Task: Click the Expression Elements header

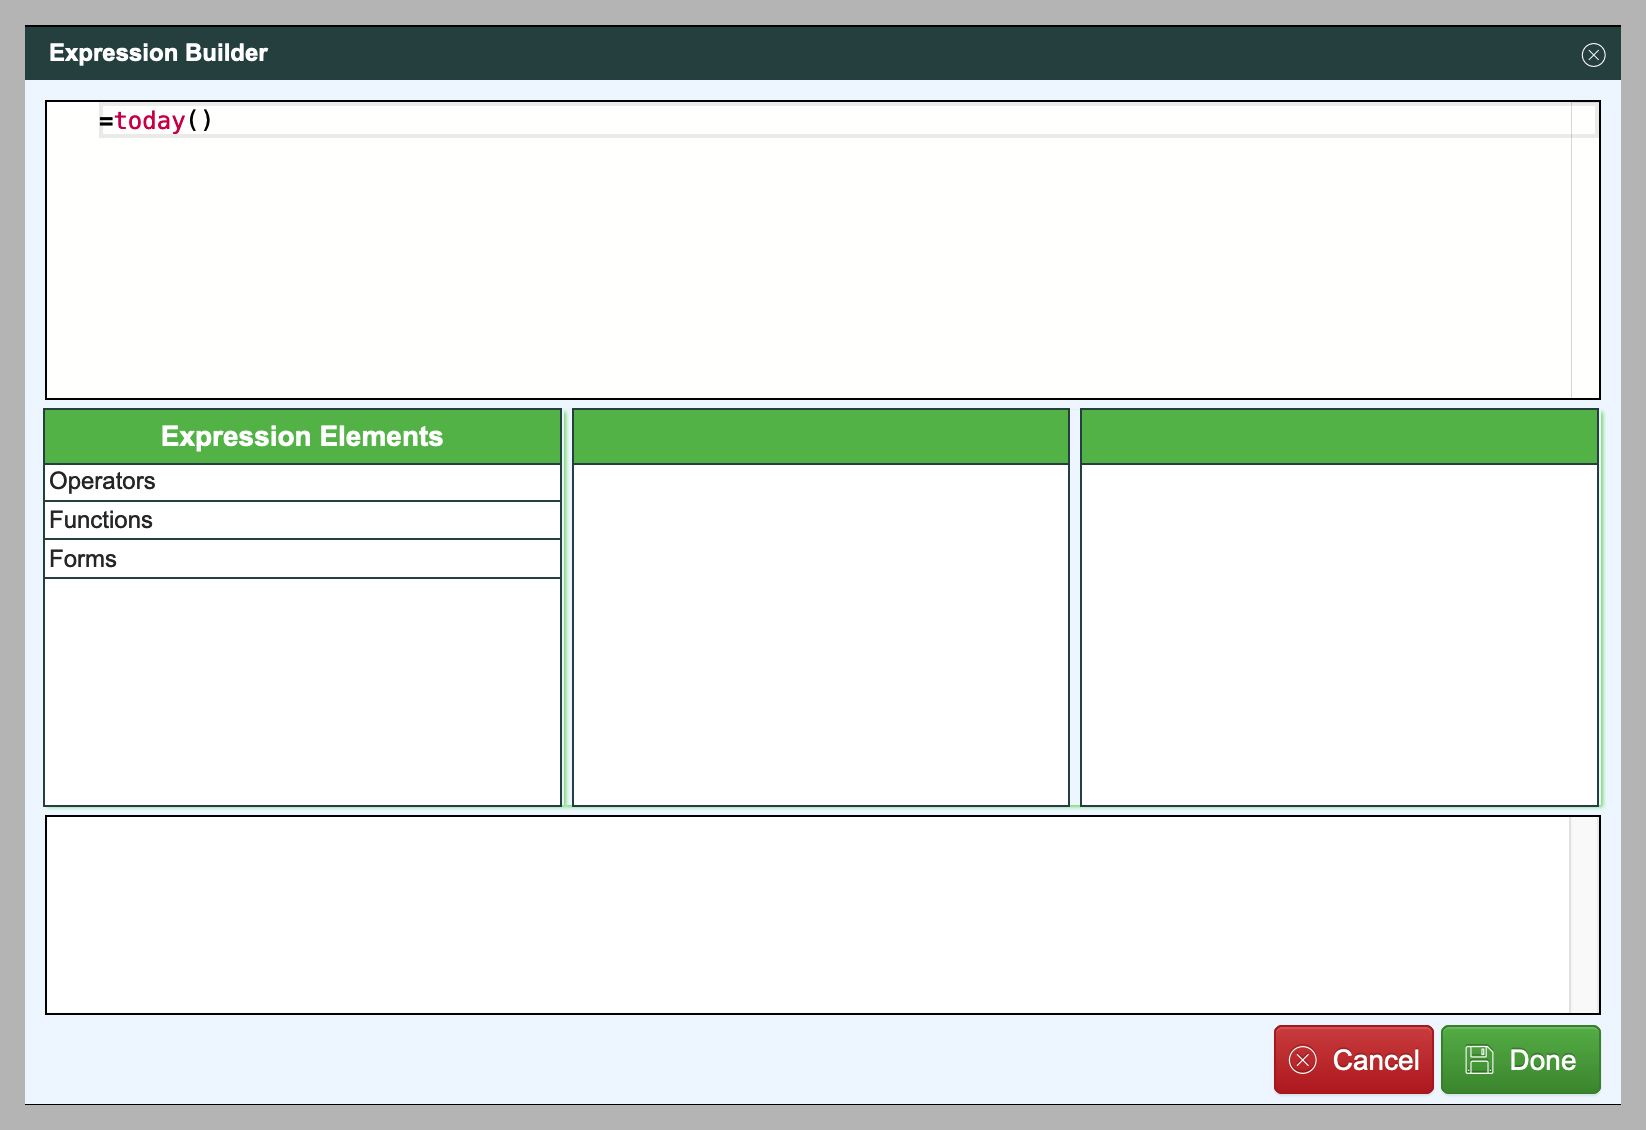Action: pyautogui.click(x=302, y=436)
